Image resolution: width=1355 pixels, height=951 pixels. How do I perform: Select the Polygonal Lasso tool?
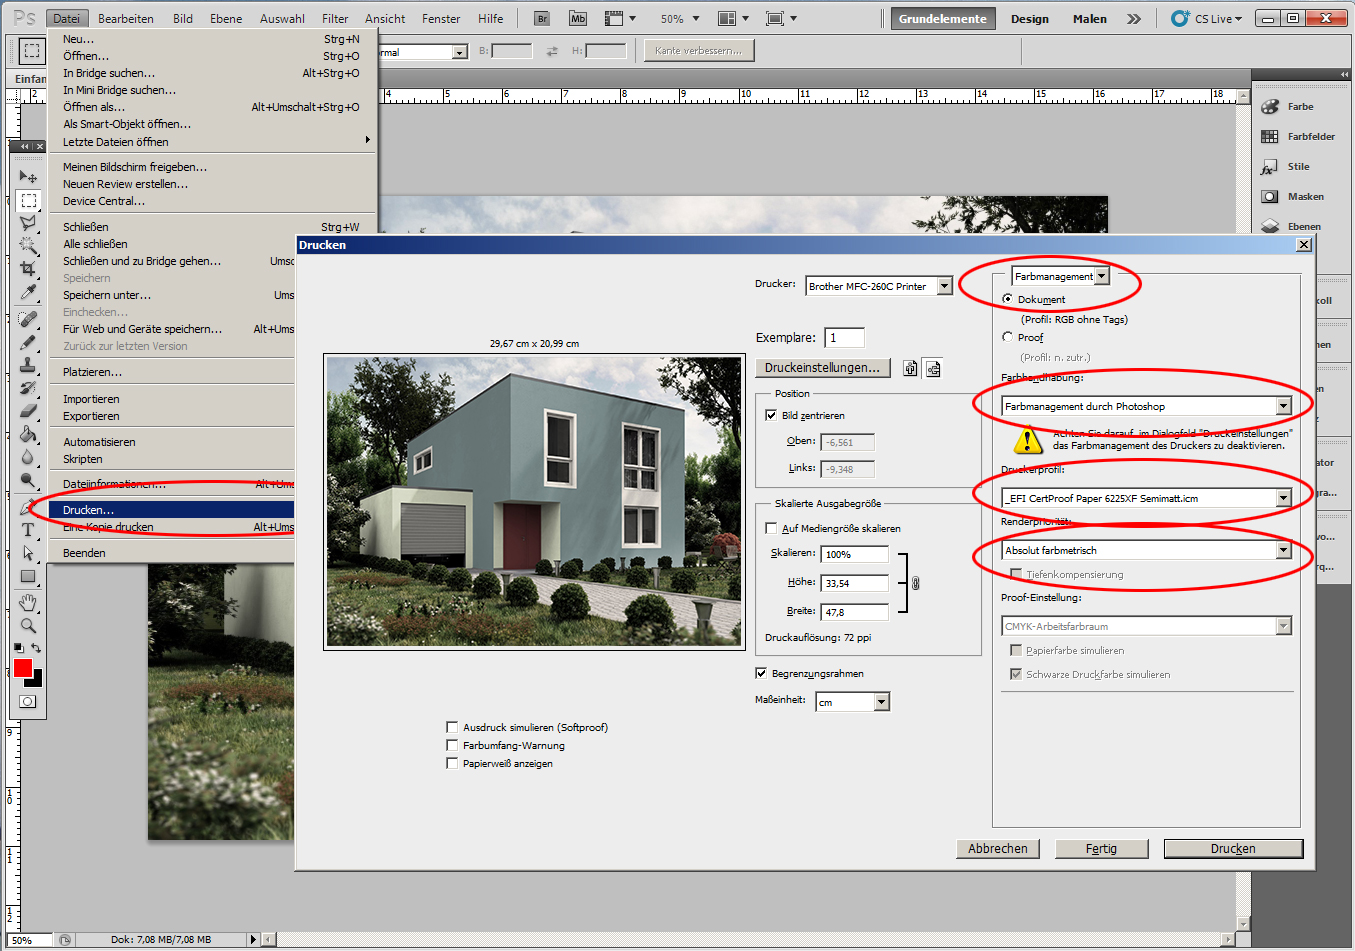pyautogui.click(x=28, y=222)
